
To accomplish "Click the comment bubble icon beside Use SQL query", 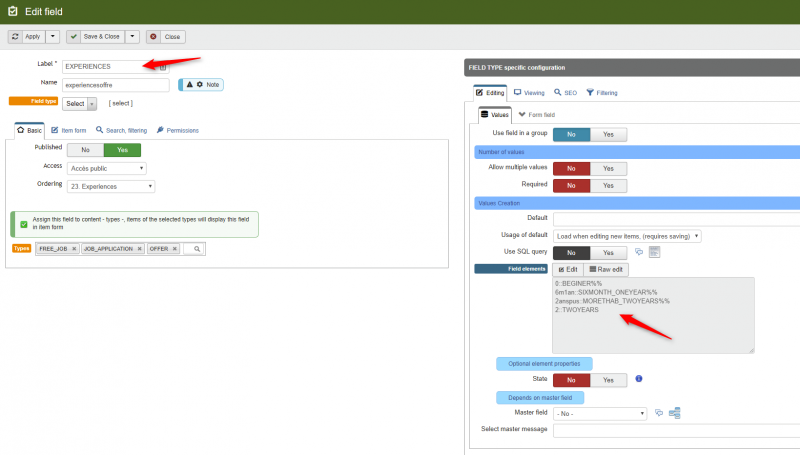I will (639, 252).
